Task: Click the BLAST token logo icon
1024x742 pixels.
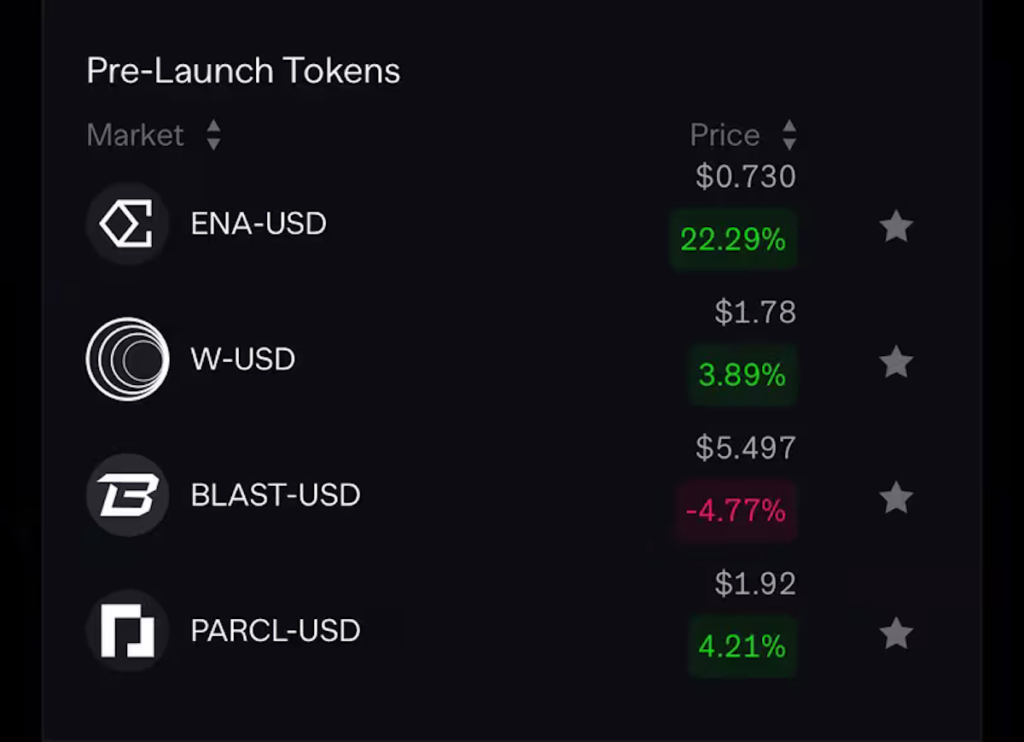Action: tap(127, 495)
